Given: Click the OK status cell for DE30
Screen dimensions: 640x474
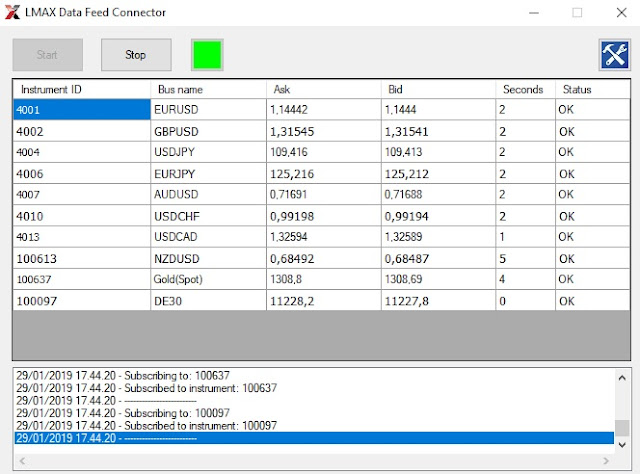Looking at the screenshot, I should (593, 301).
